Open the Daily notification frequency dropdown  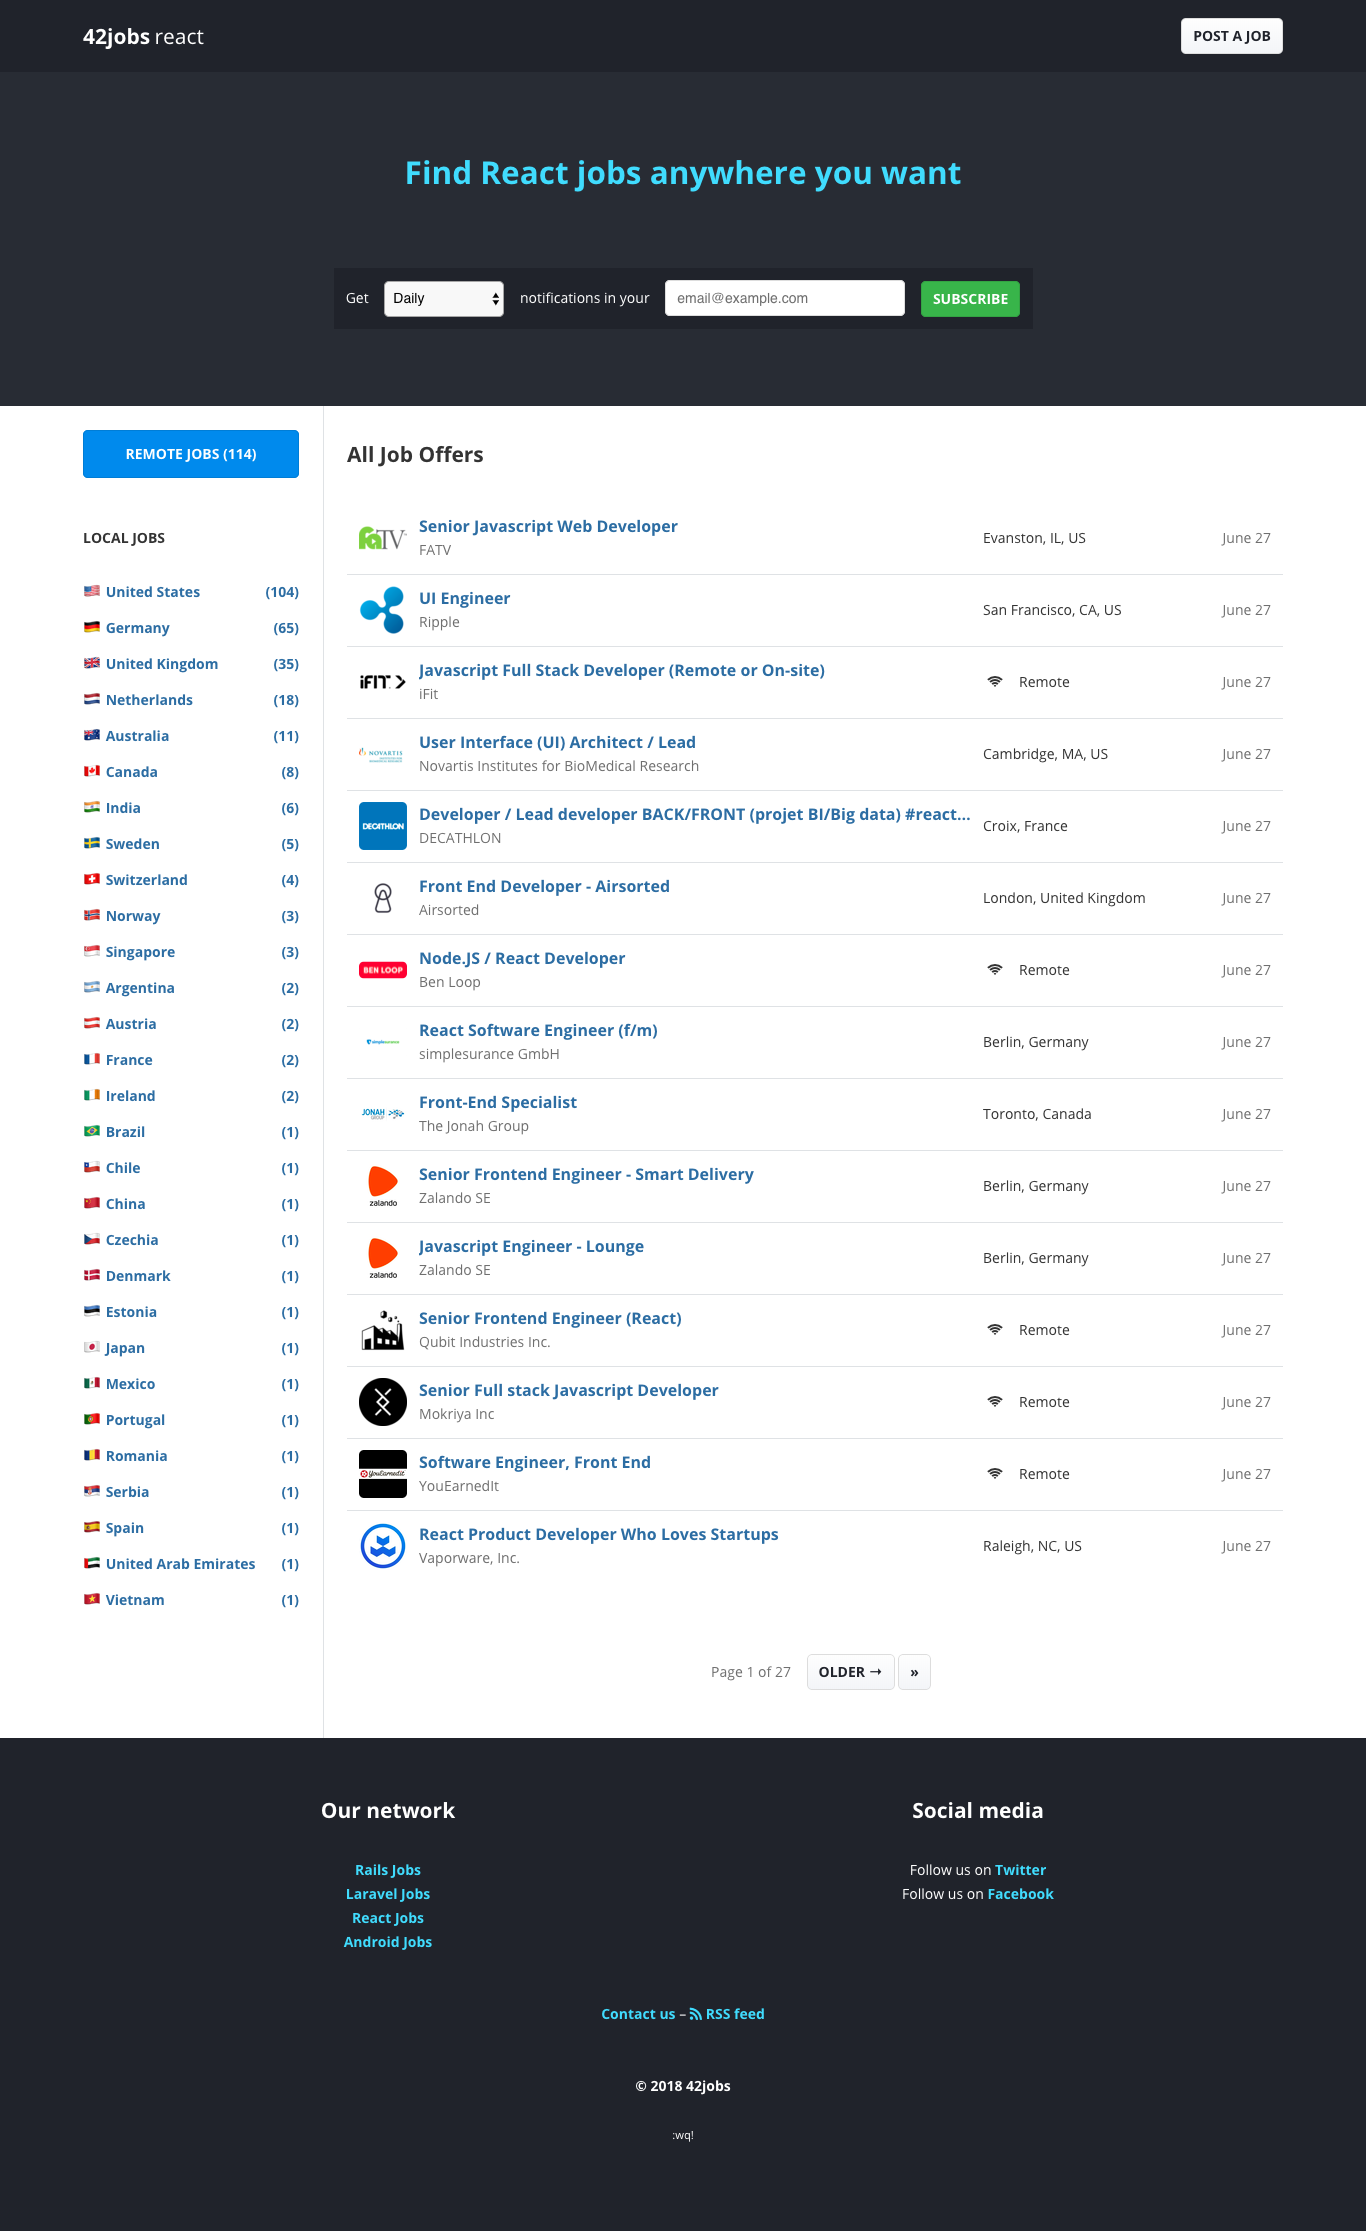[444, 298]
